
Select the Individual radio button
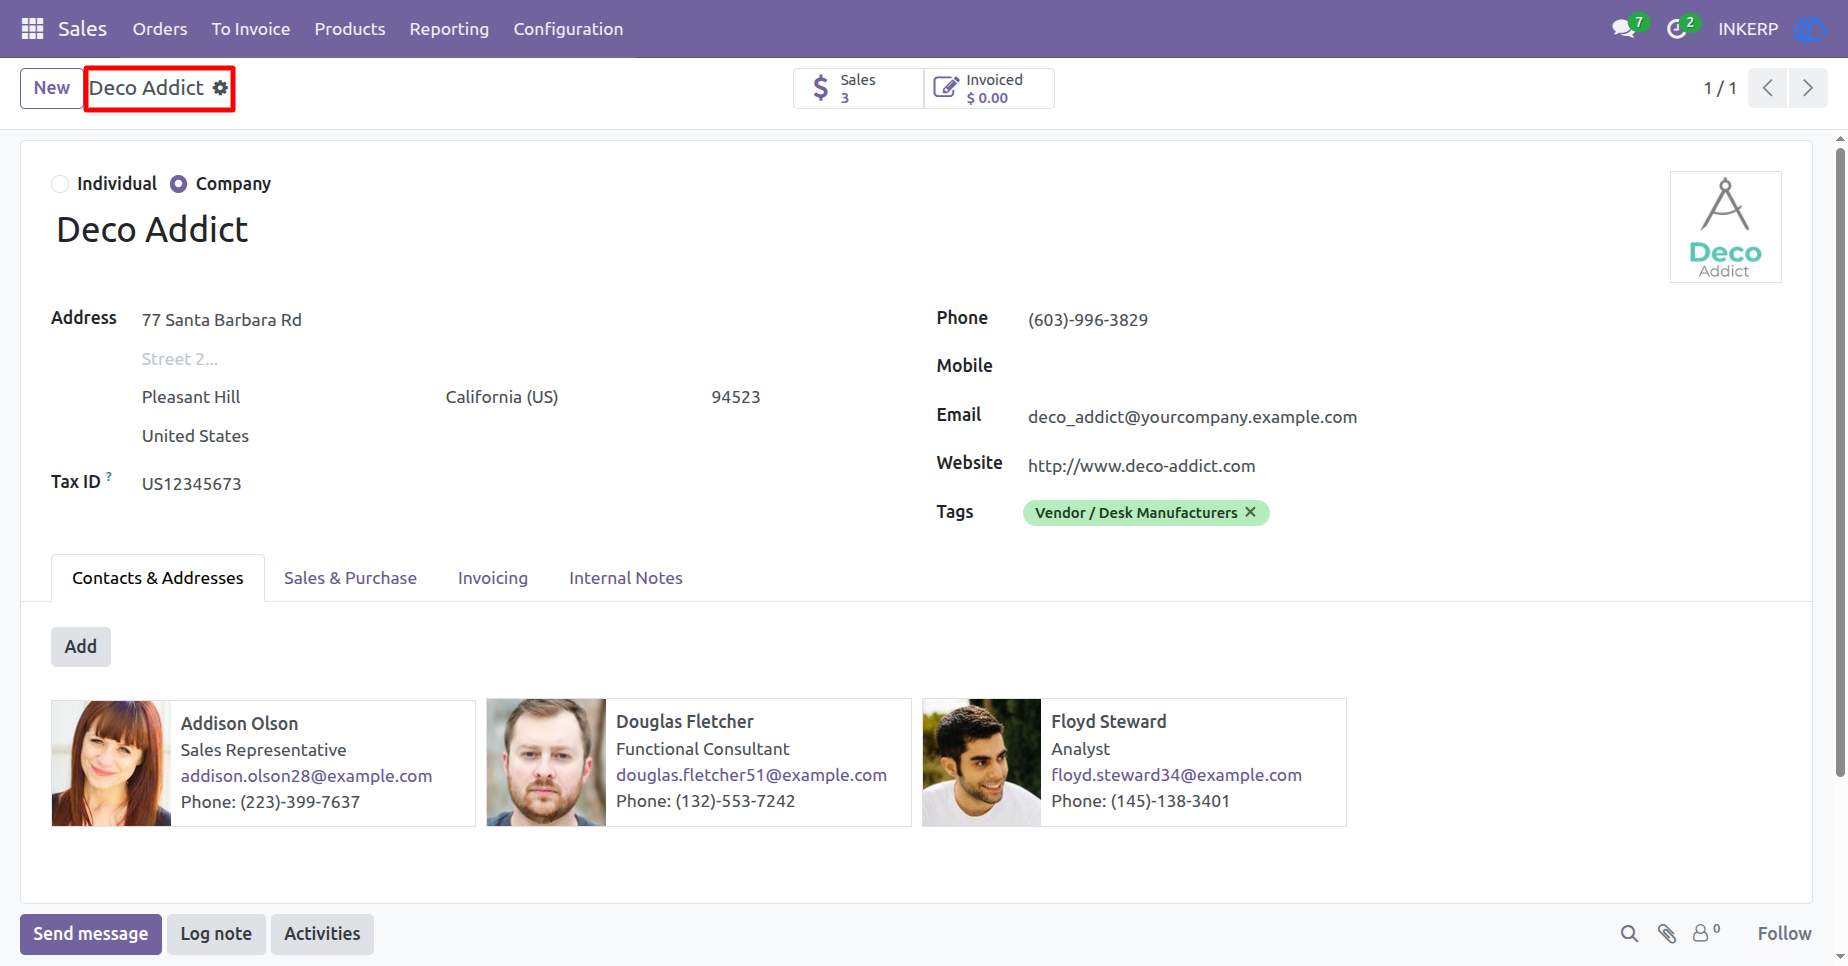click(60, 184)
